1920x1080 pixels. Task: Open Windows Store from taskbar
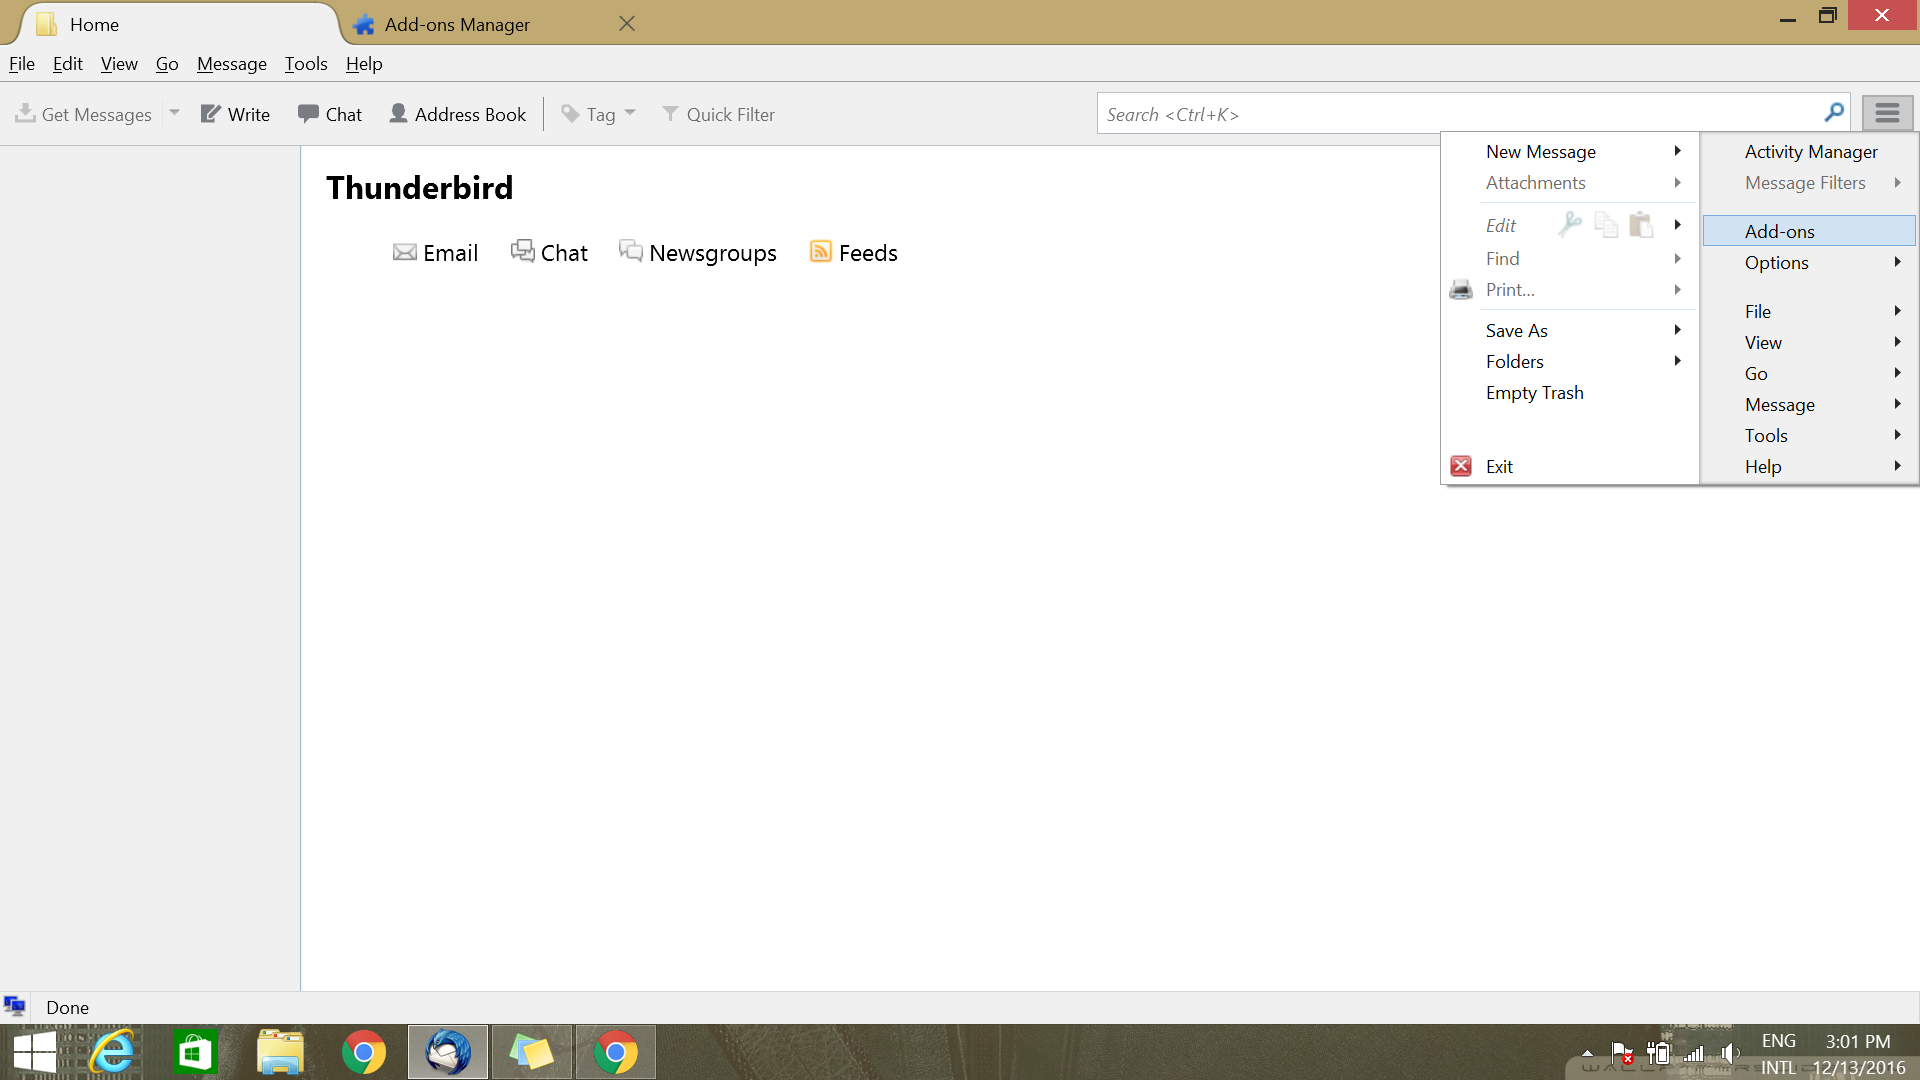195,1052
